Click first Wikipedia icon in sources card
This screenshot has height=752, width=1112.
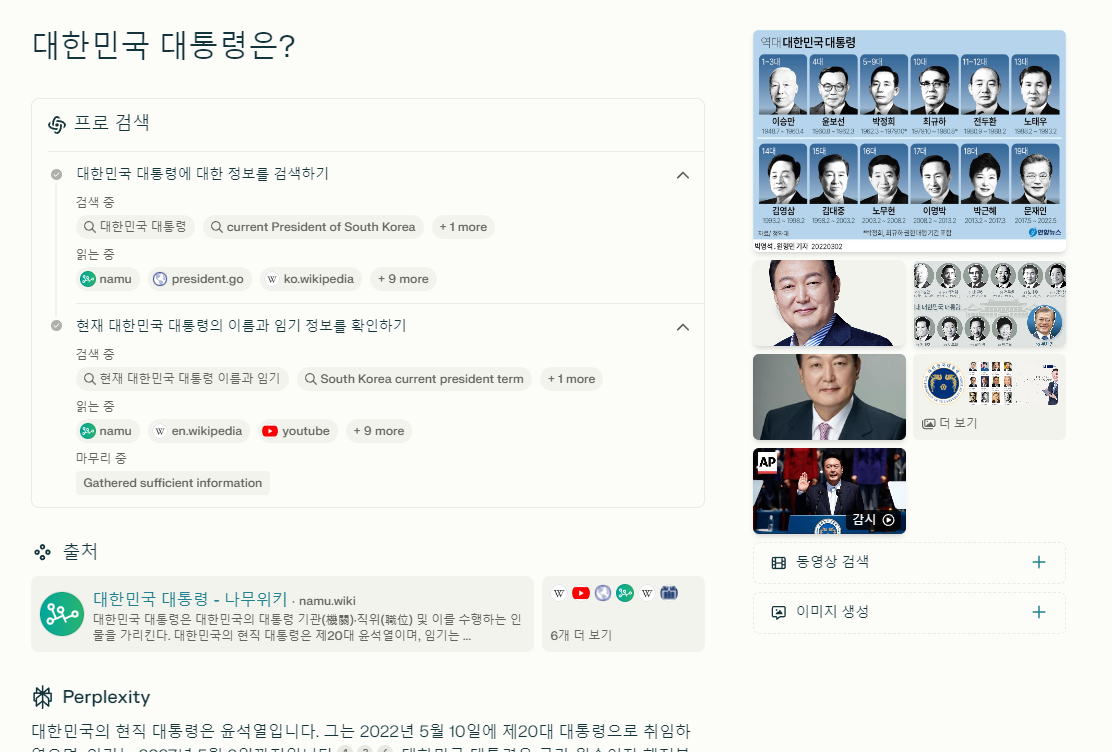559,593
